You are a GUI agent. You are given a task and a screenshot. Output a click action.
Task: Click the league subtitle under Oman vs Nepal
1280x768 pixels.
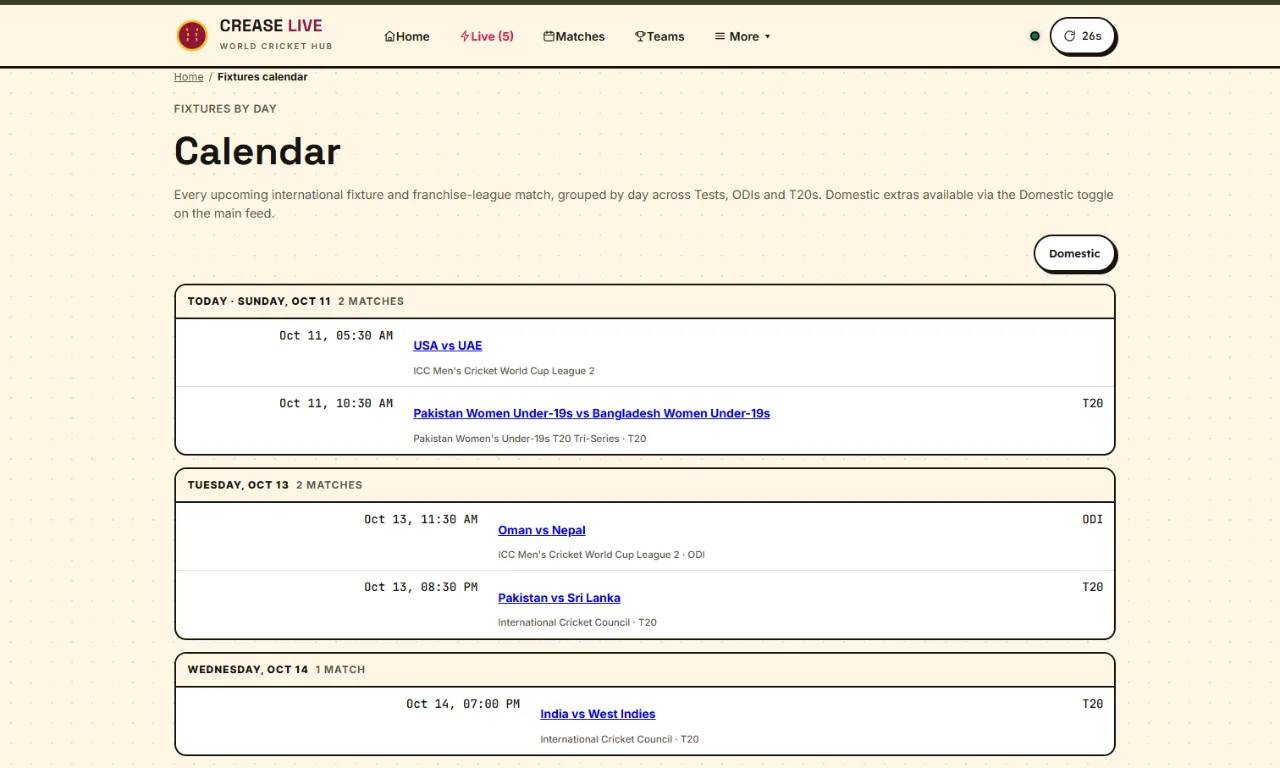click(601, 555)
